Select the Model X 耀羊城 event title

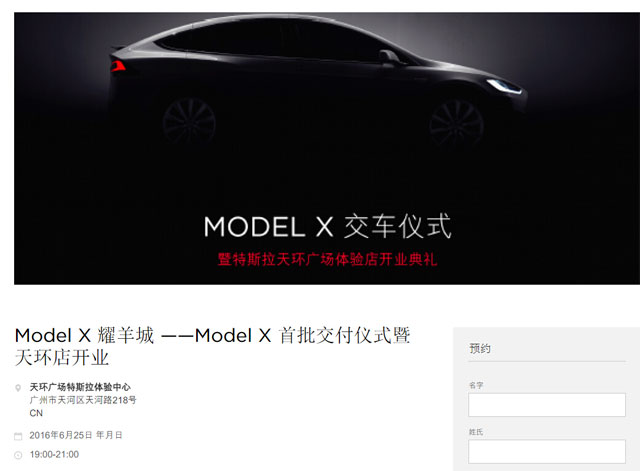[x=212, y=347]
